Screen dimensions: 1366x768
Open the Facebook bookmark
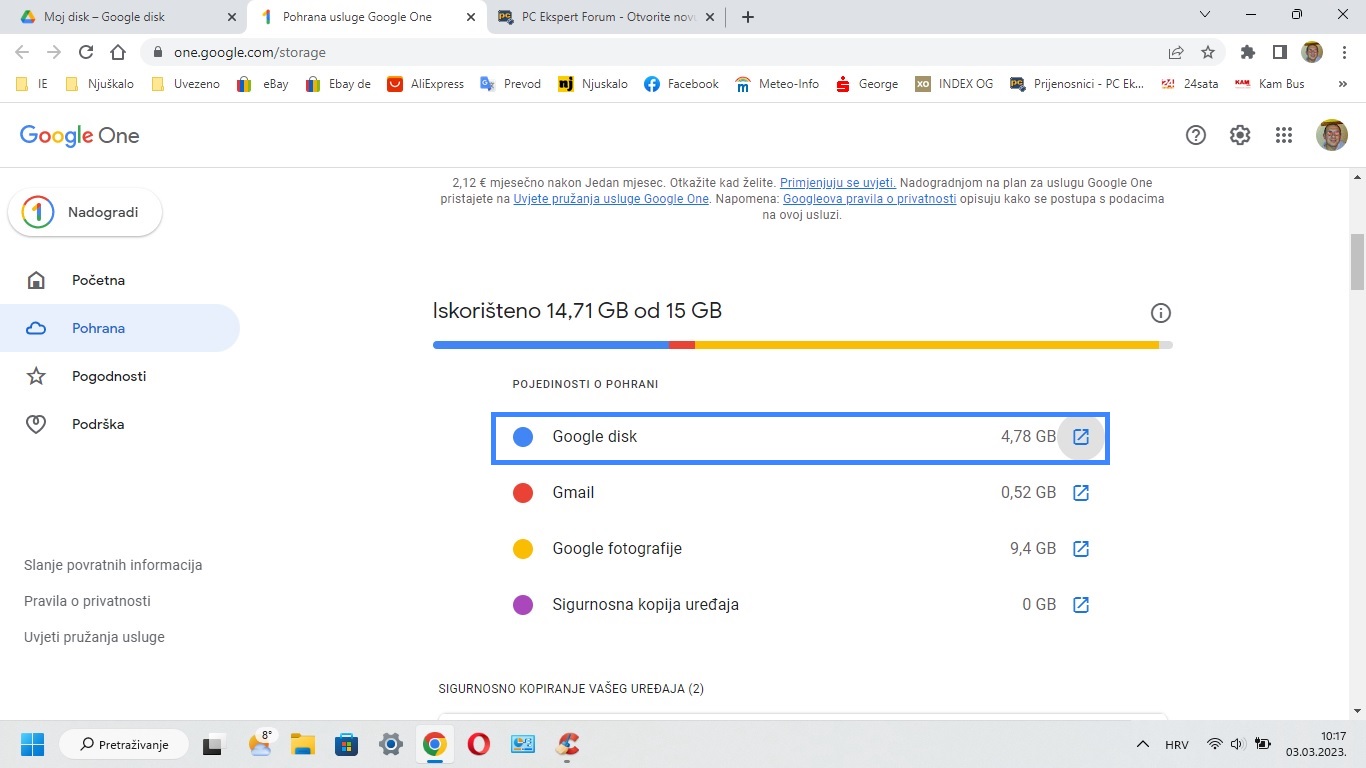pos(681,84)
